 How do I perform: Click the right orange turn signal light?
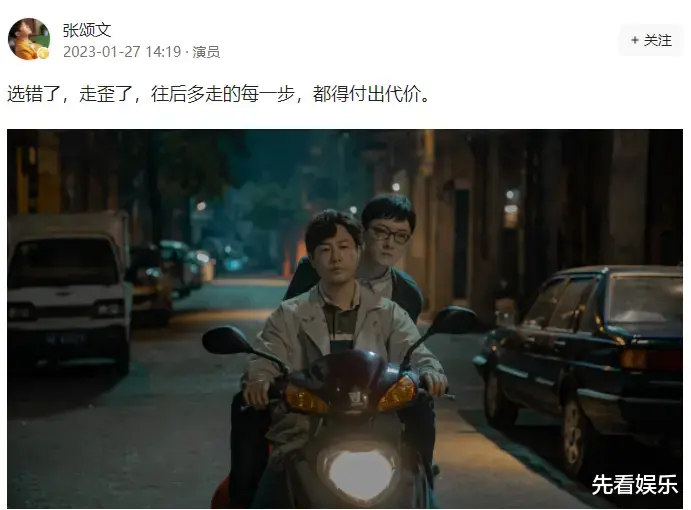[x=396, y=394]
